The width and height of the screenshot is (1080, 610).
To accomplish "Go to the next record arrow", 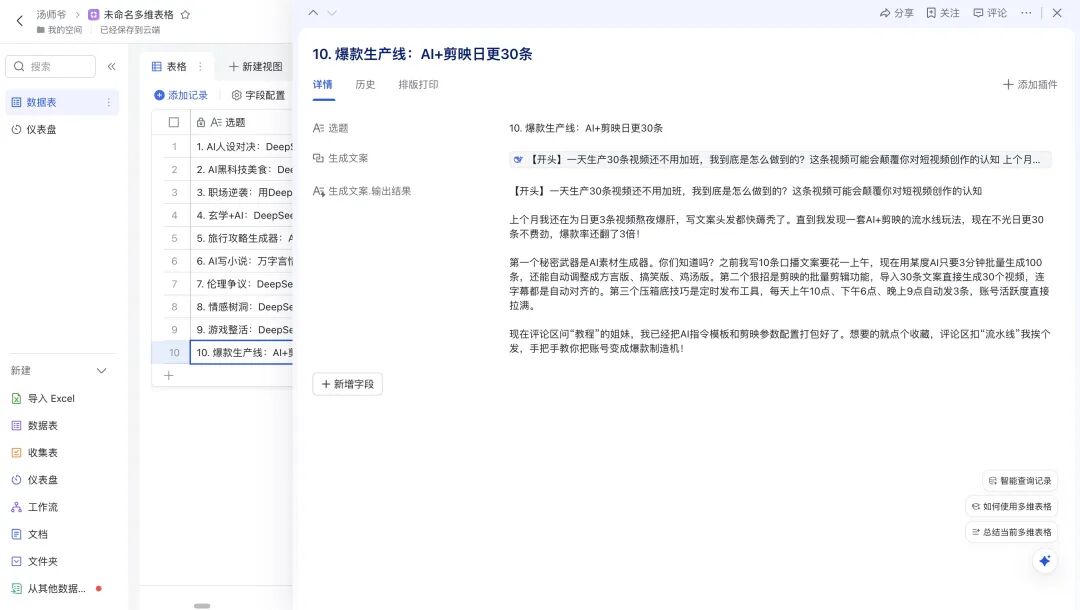I will pyautogui.click(x=332, y=13).
